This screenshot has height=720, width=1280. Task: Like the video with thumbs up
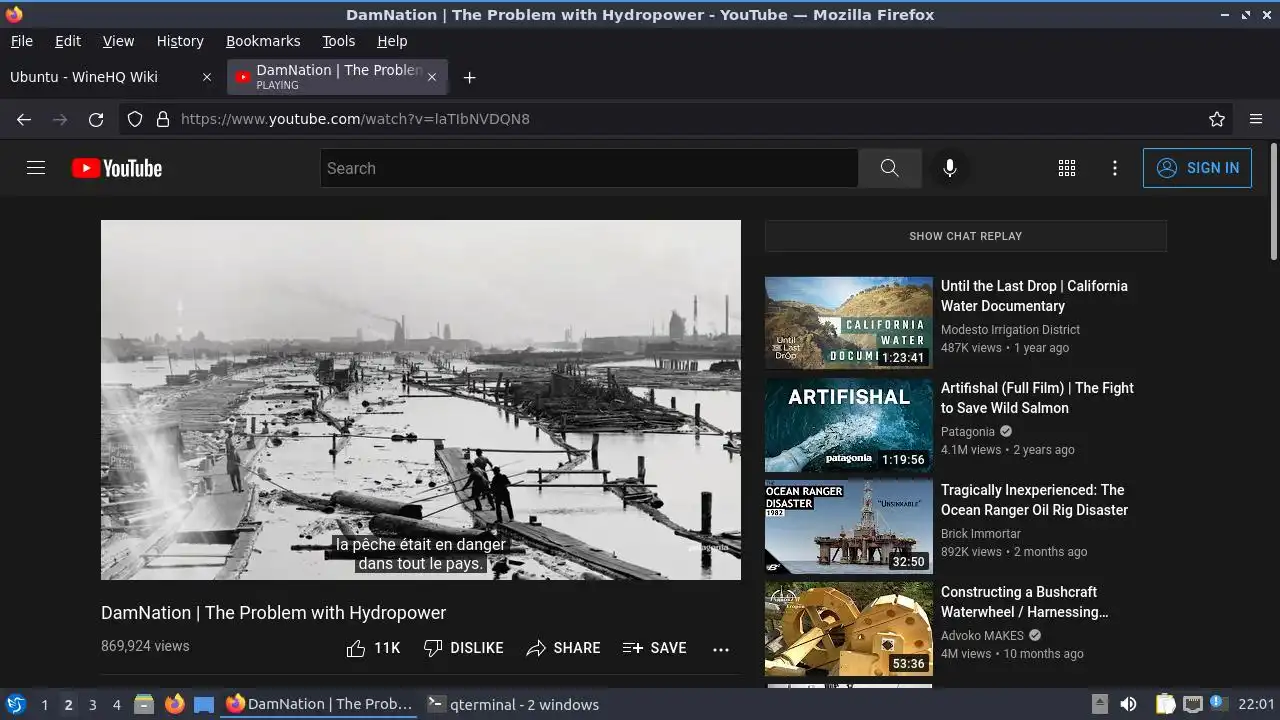[373, 648]
